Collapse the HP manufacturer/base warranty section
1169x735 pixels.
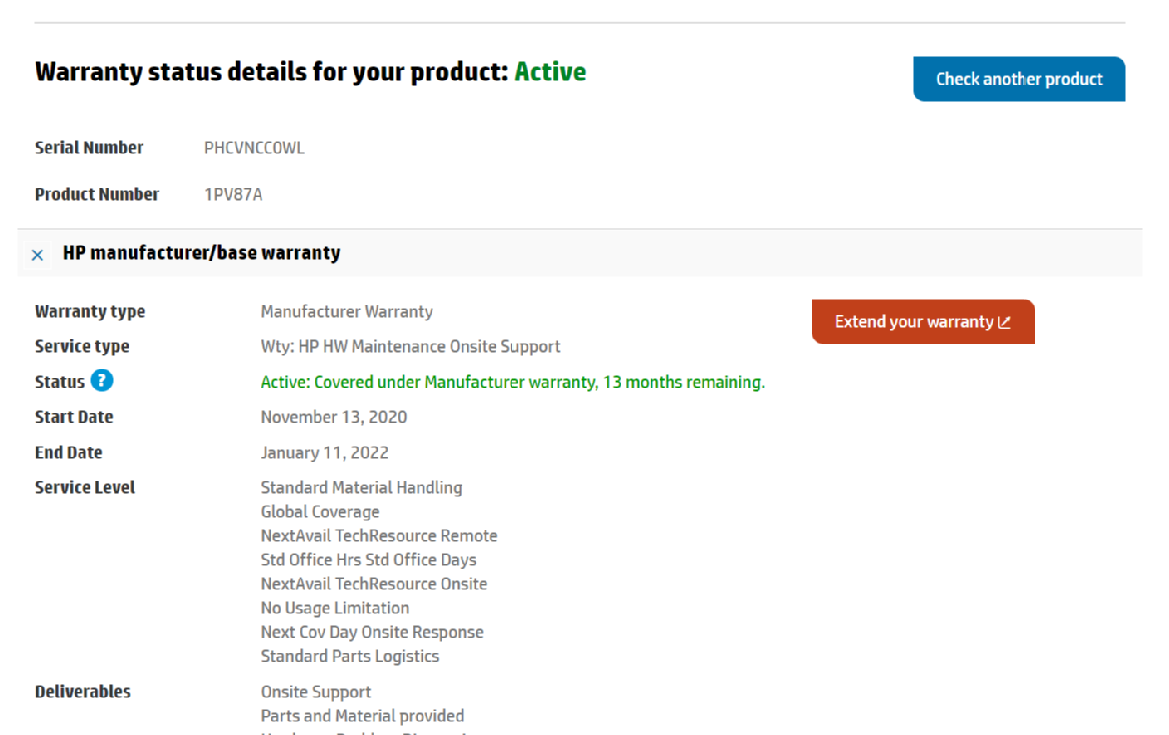click(x=37, y=255)
